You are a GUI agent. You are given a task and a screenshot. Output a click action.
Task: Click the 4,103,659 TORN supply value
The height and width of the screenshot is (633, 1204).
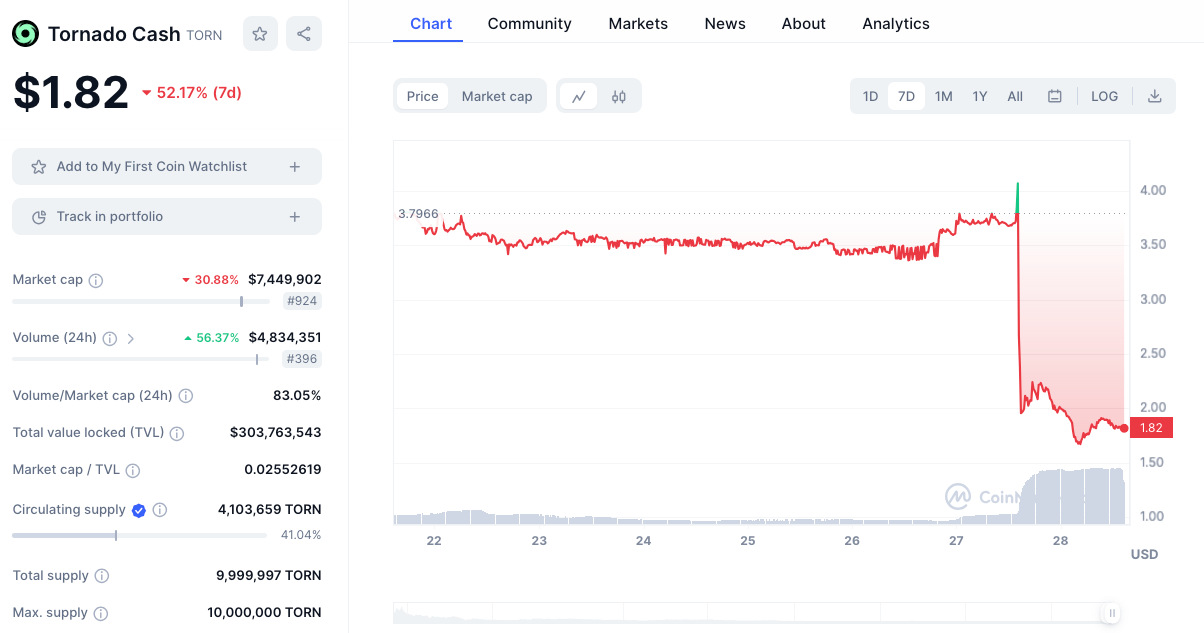[x=270, y=510]
